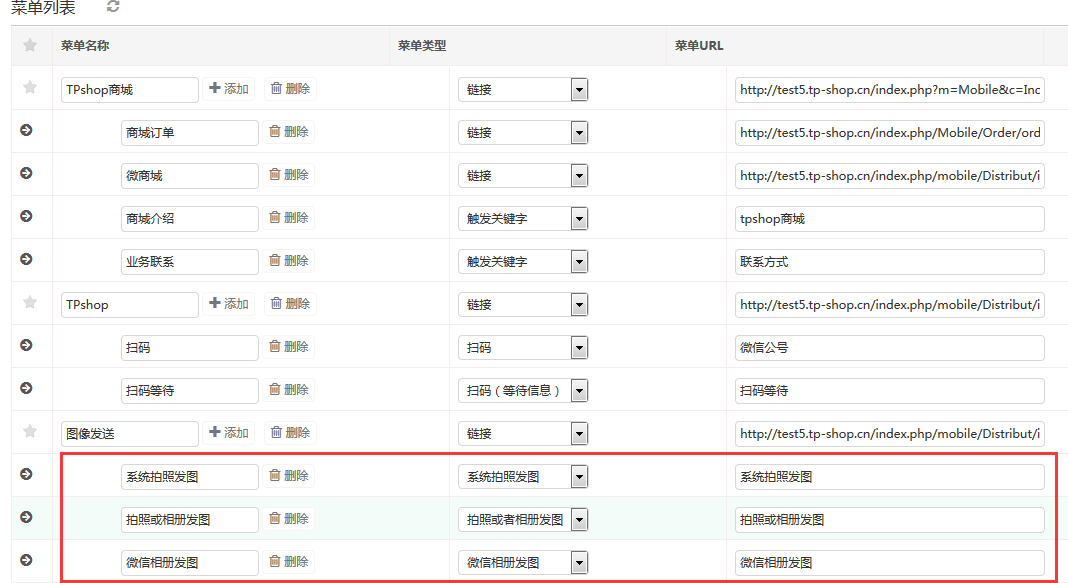
Task: Click the arrow icon beside 微信相册发图 row
Action: point(27,561)
